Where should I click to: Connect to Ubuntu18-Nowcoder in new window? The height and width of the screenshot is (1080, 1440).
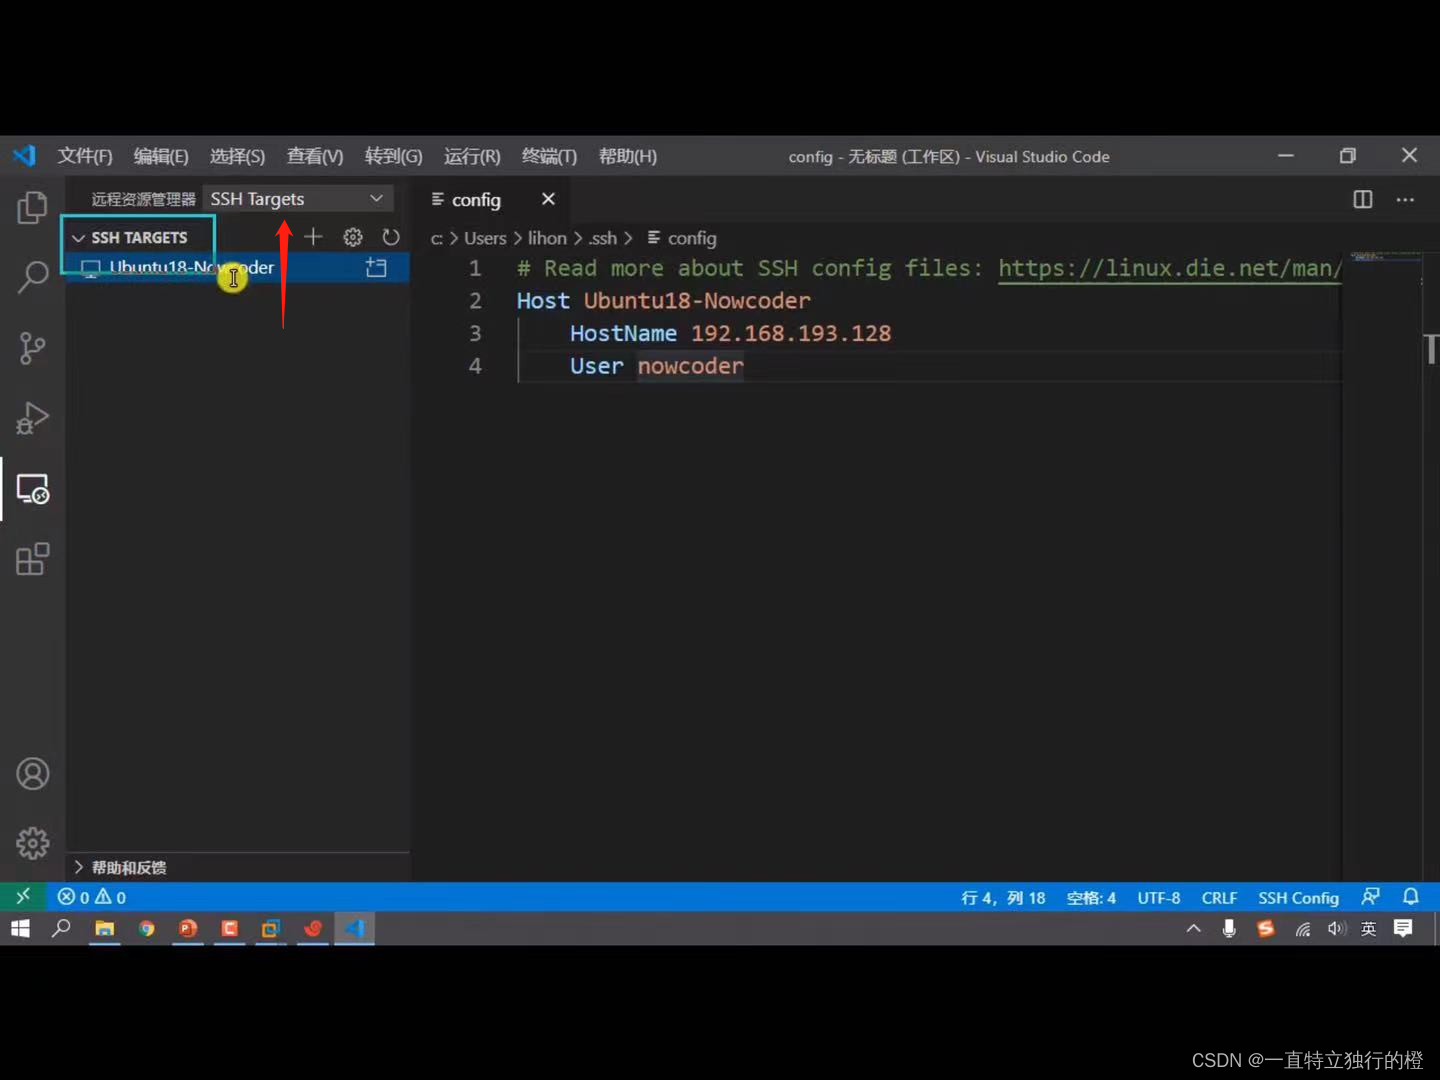[376, 267]
